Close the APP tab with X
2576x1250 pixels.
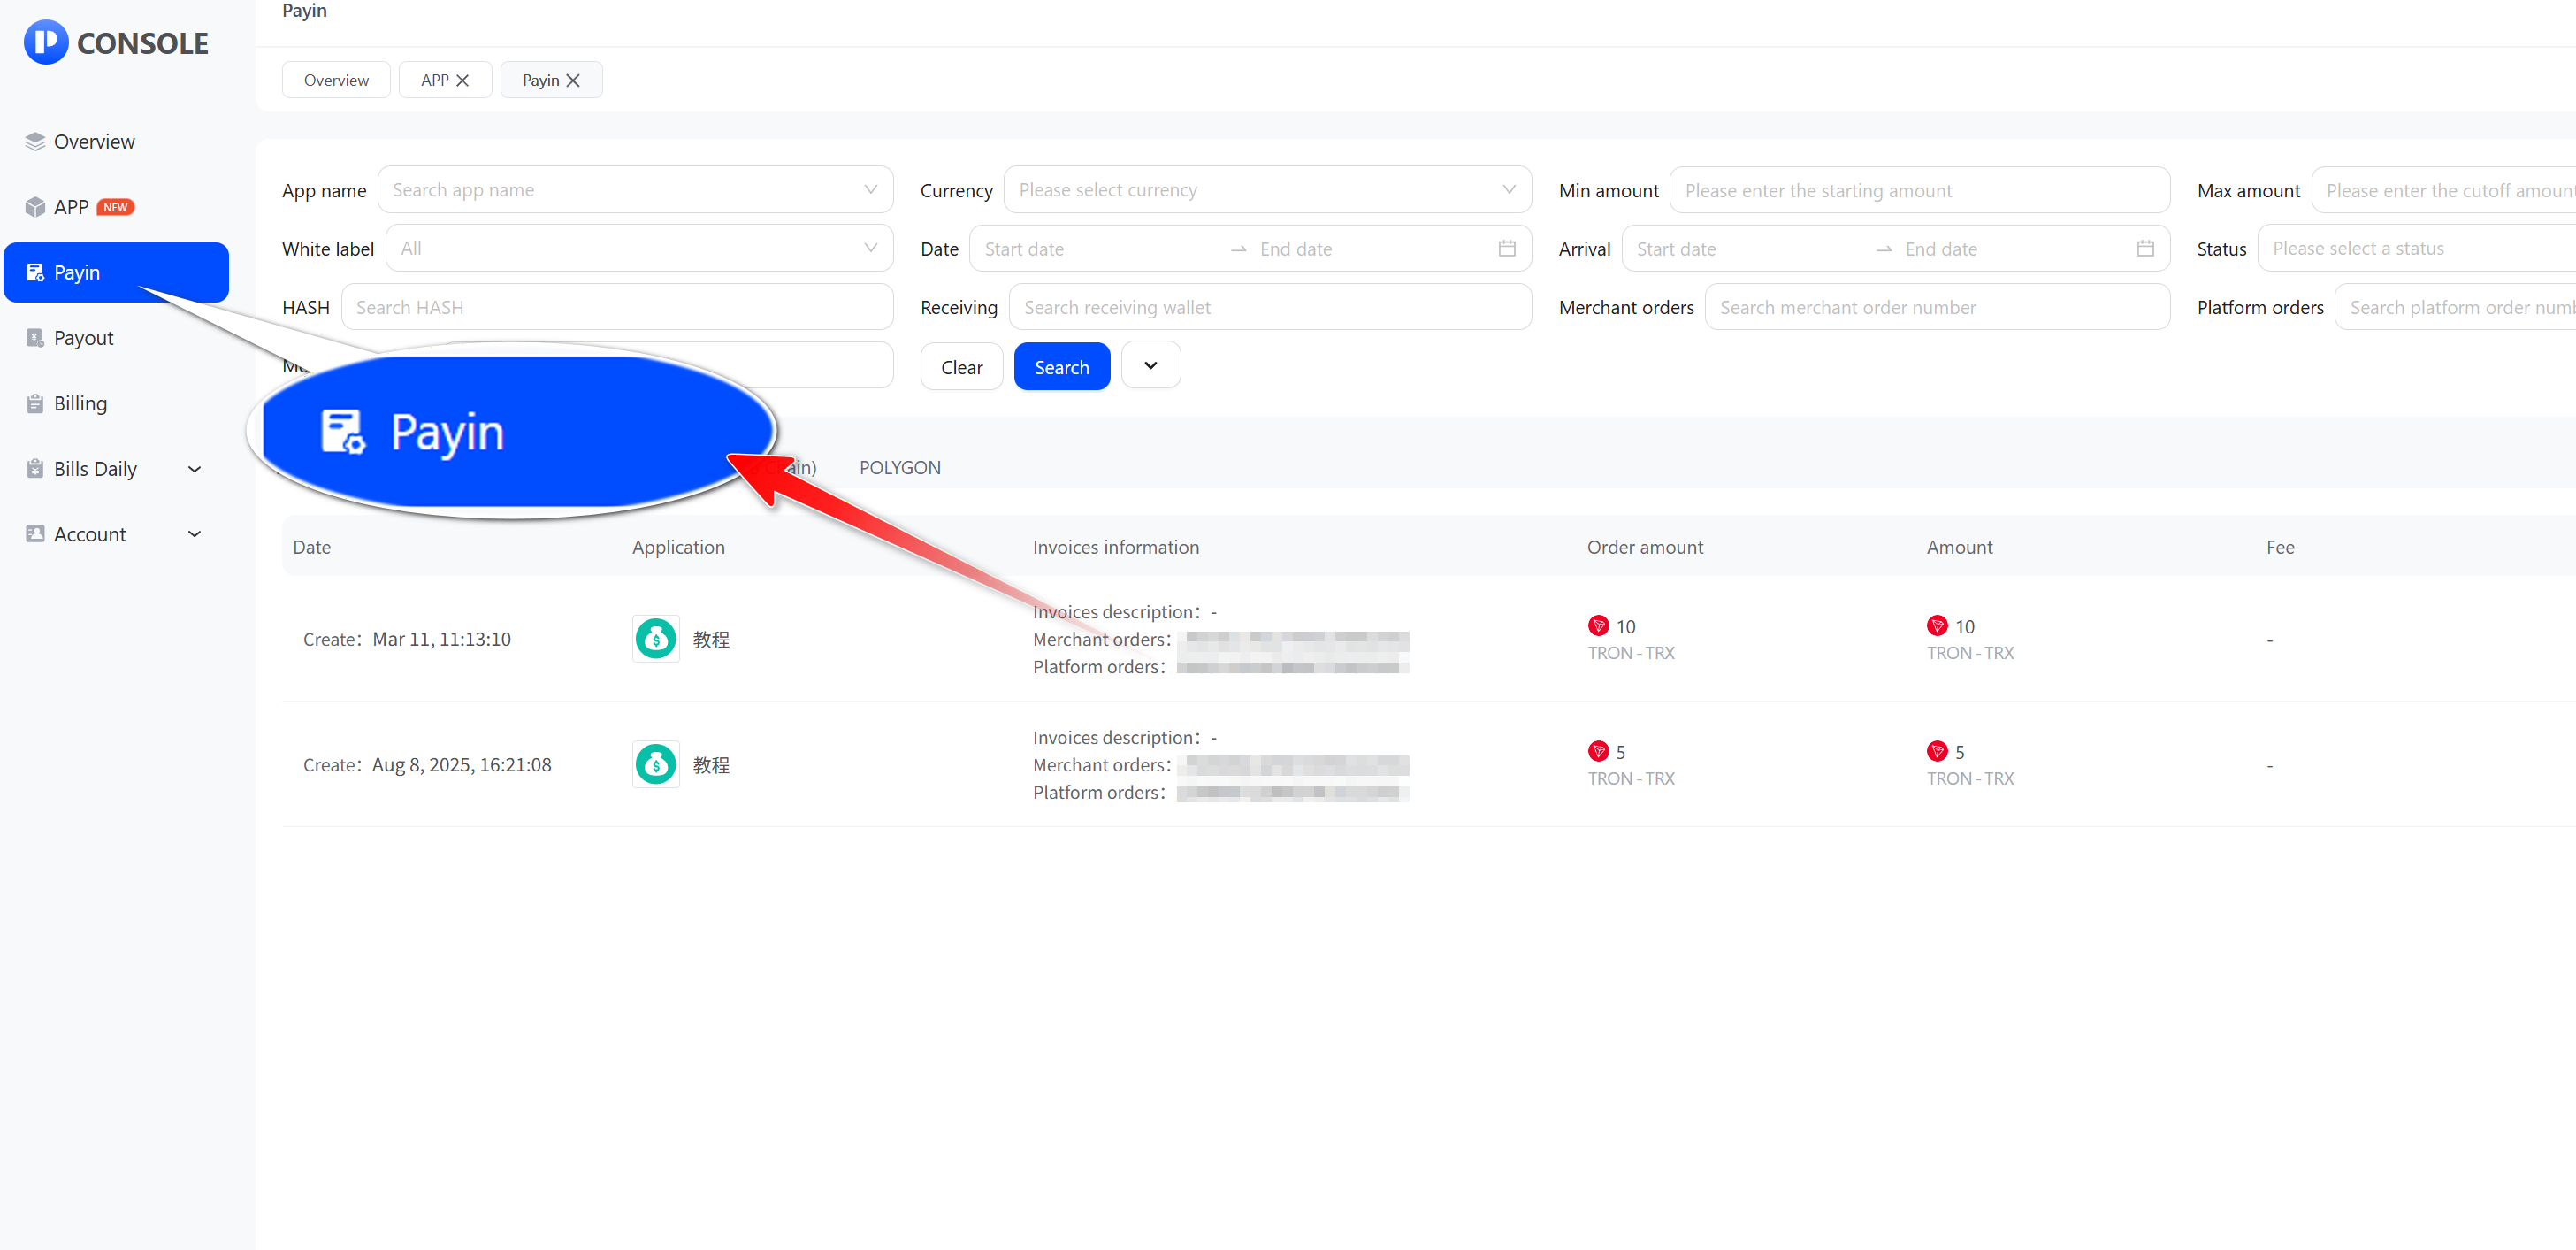click(x=462, y=80)
